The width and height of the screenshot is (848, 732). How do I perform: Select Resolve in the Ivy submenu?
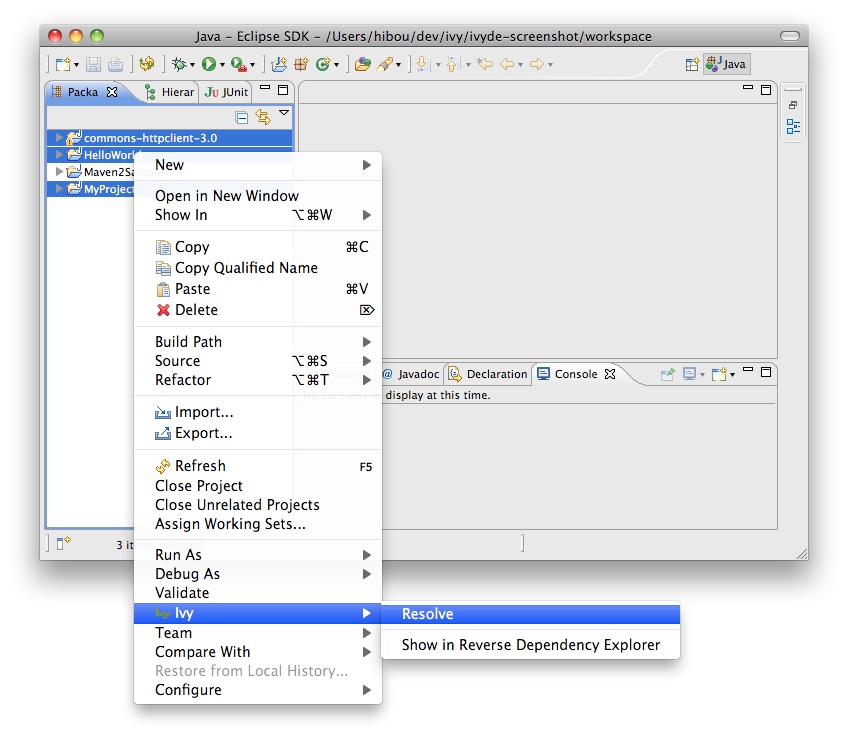point(427,614)
